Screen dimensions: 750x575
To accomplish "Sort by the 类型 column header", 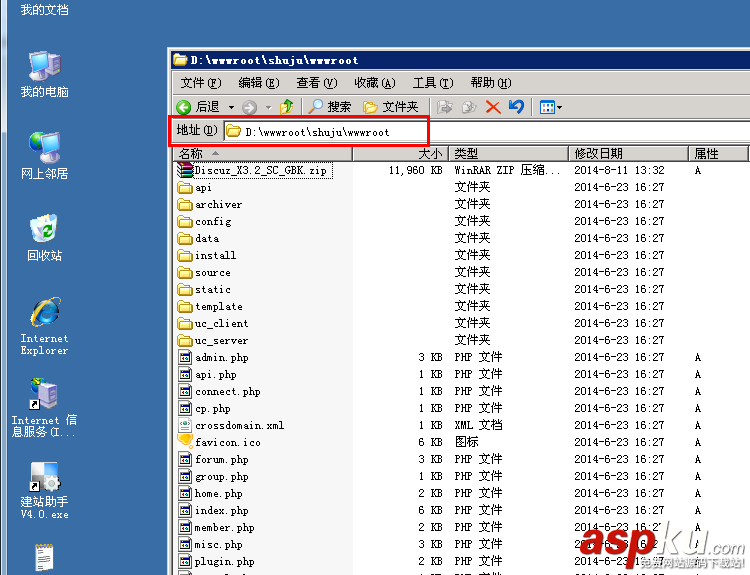I will pyautogui.click(x=508, y=154).
